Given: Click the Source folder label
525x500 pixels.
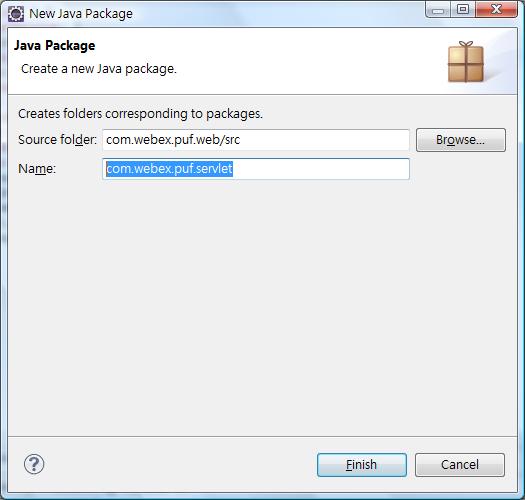Looking at the screenshot, I should 57,140.
